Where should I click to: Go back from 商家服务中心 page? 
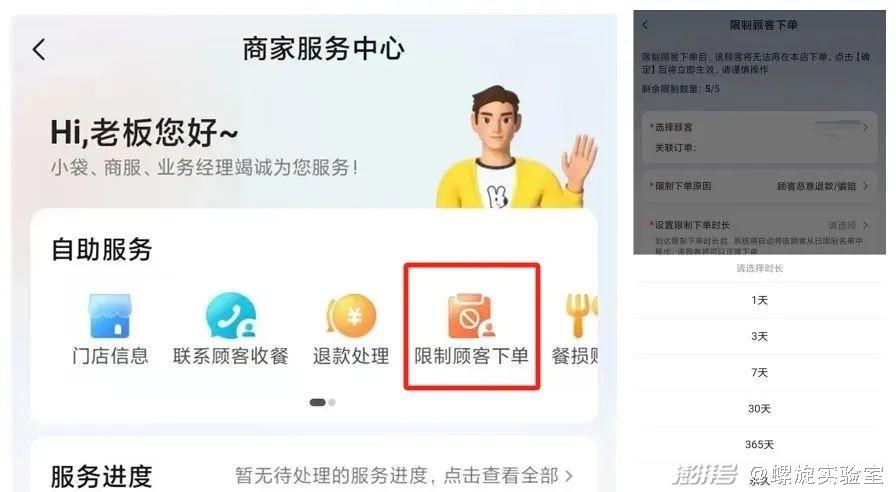(39, 50)
